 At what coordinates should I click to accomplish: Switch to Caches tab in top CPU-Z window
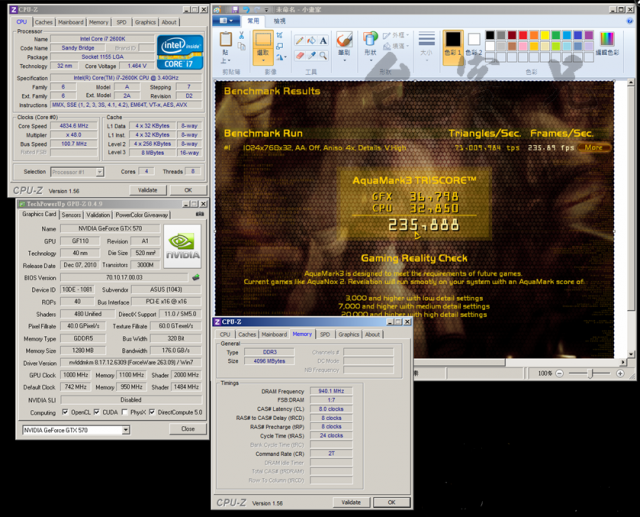pyautogui.click(x=44, y=22)
